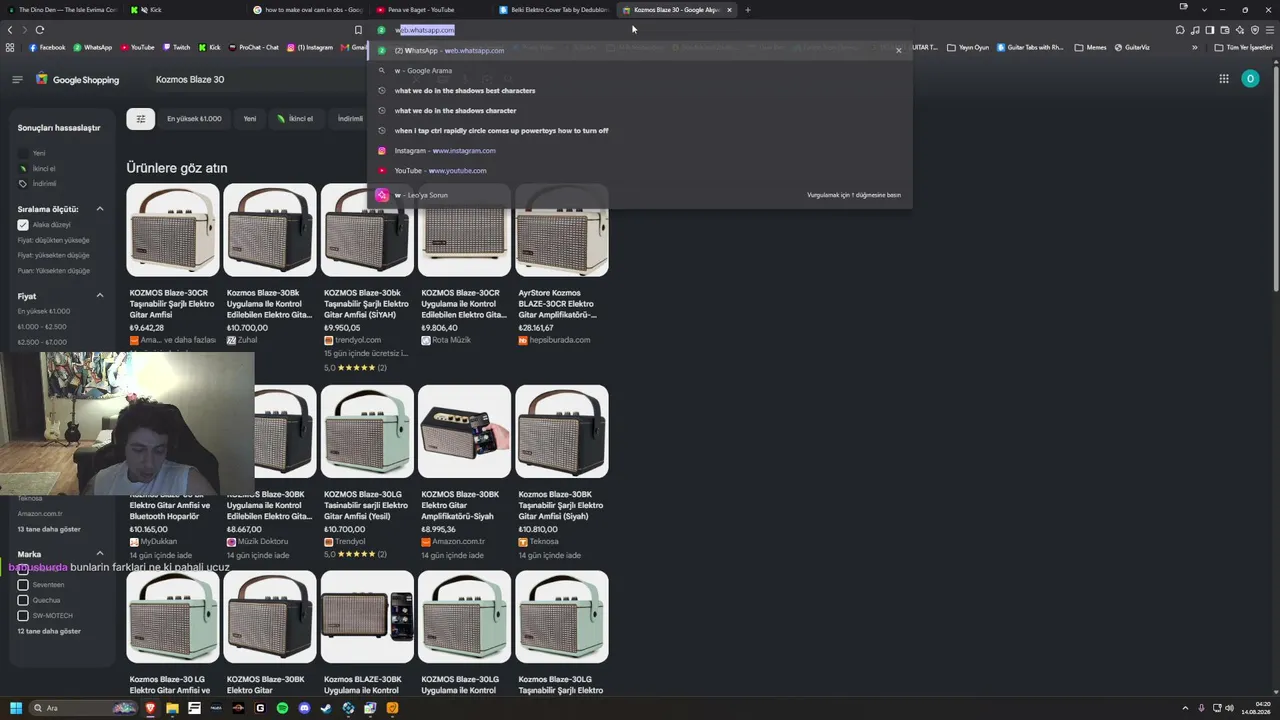The width and height of the screenshot is (1280, 720).
Task: Collapse the Fiyat filter section
Action: [x=100, y=296]
